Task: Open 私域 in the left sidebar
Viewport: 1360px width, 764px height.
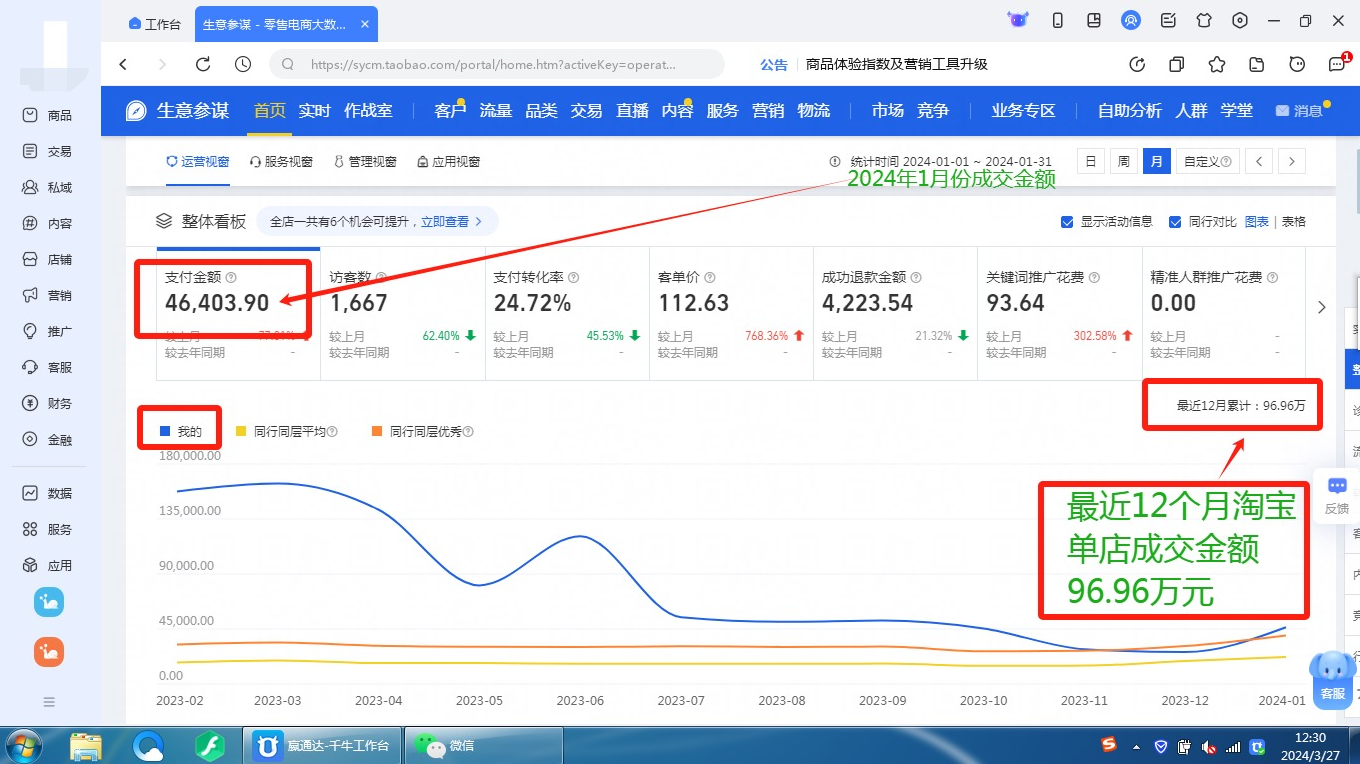Action: 48,188
